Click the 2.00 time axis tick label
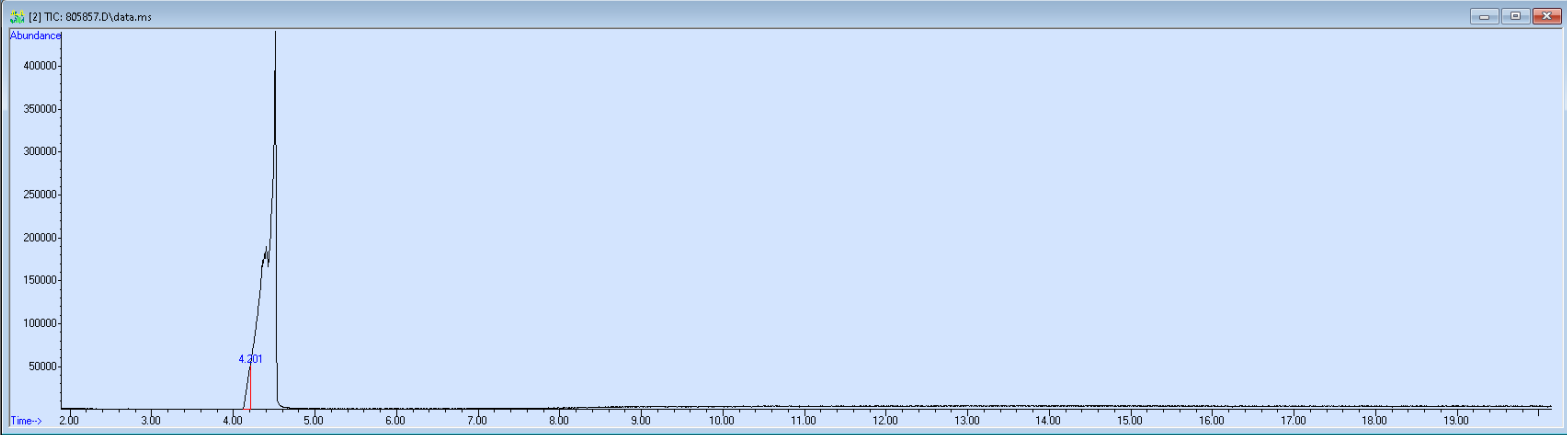The height and width of the screenshot is (435, 1567). (70, 421)
